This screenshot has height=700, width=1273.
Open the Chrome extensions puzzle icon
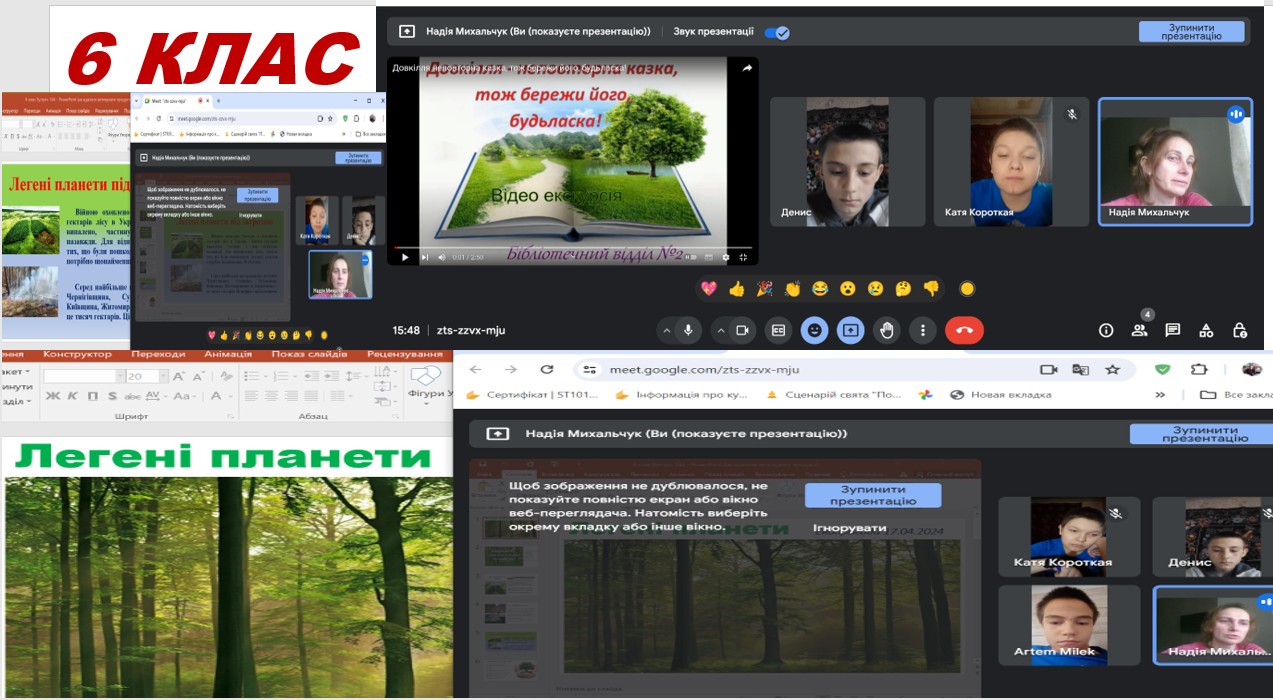[x=1199, y=369]
